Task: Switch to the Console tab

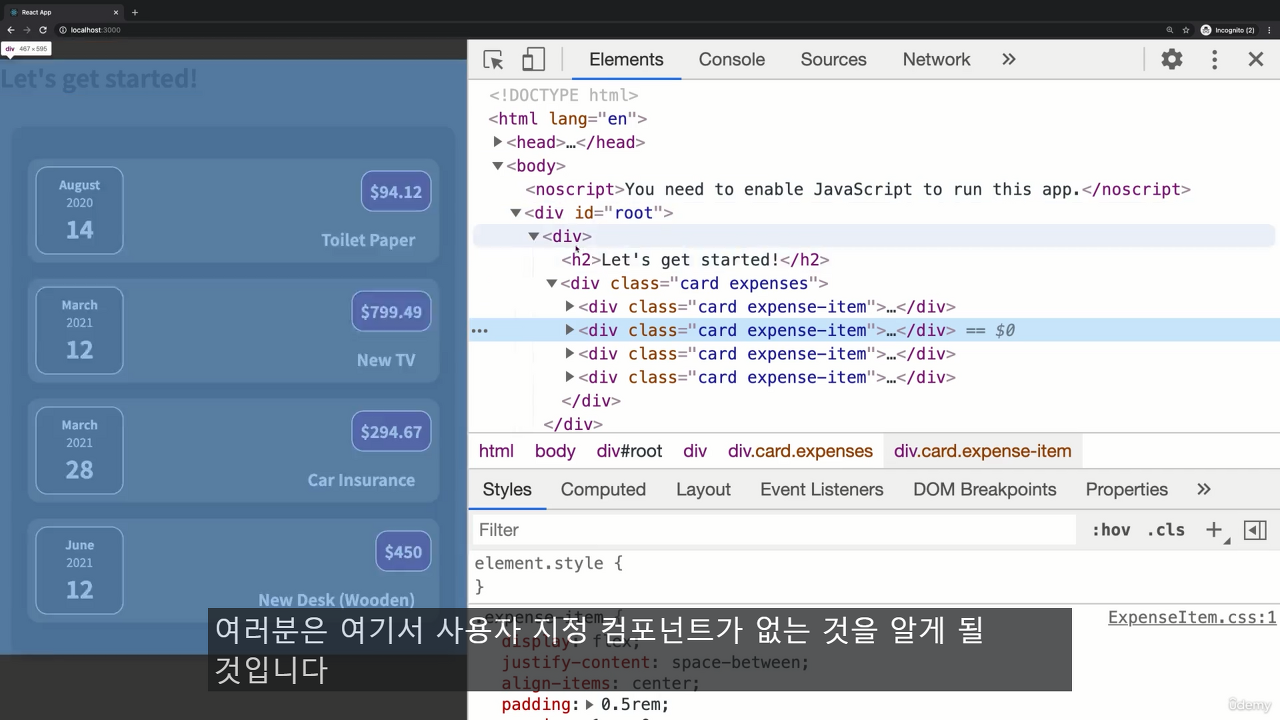Action: pyautogui.click(x=732, y=59)
